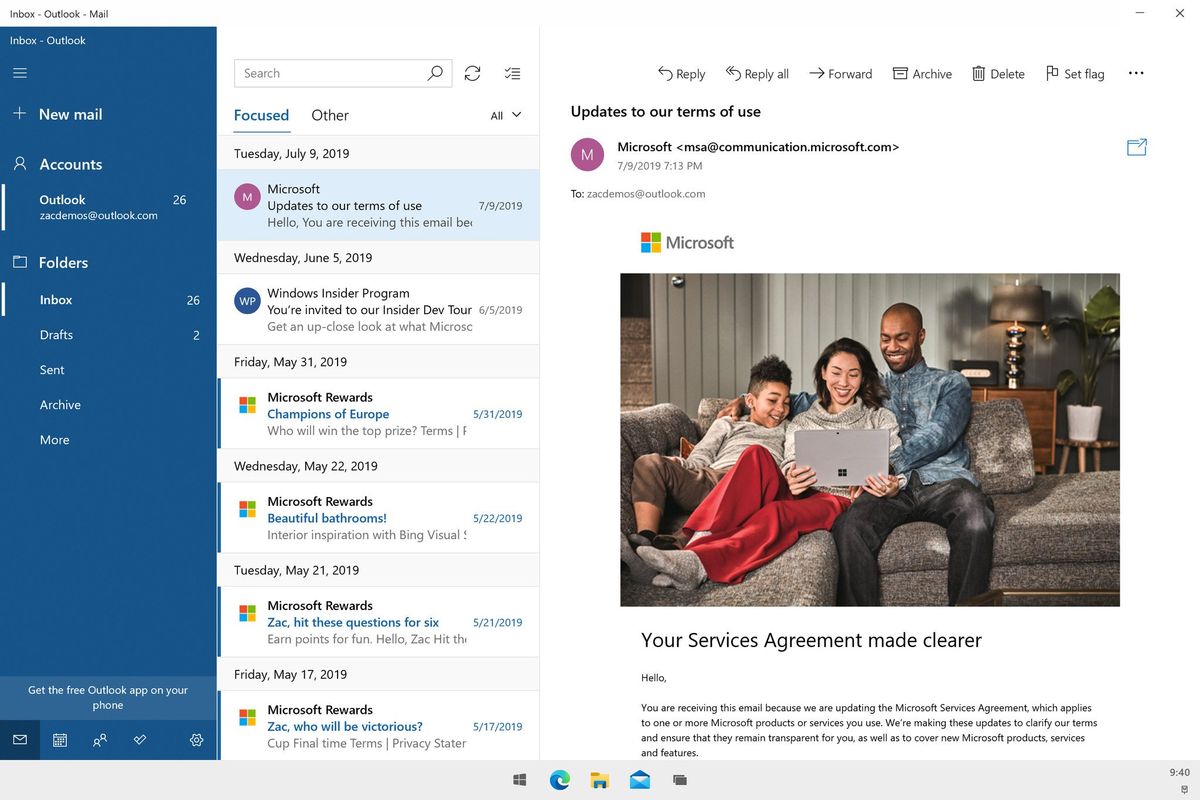Delete the open email
The image size is (1200, 800).
998,73
